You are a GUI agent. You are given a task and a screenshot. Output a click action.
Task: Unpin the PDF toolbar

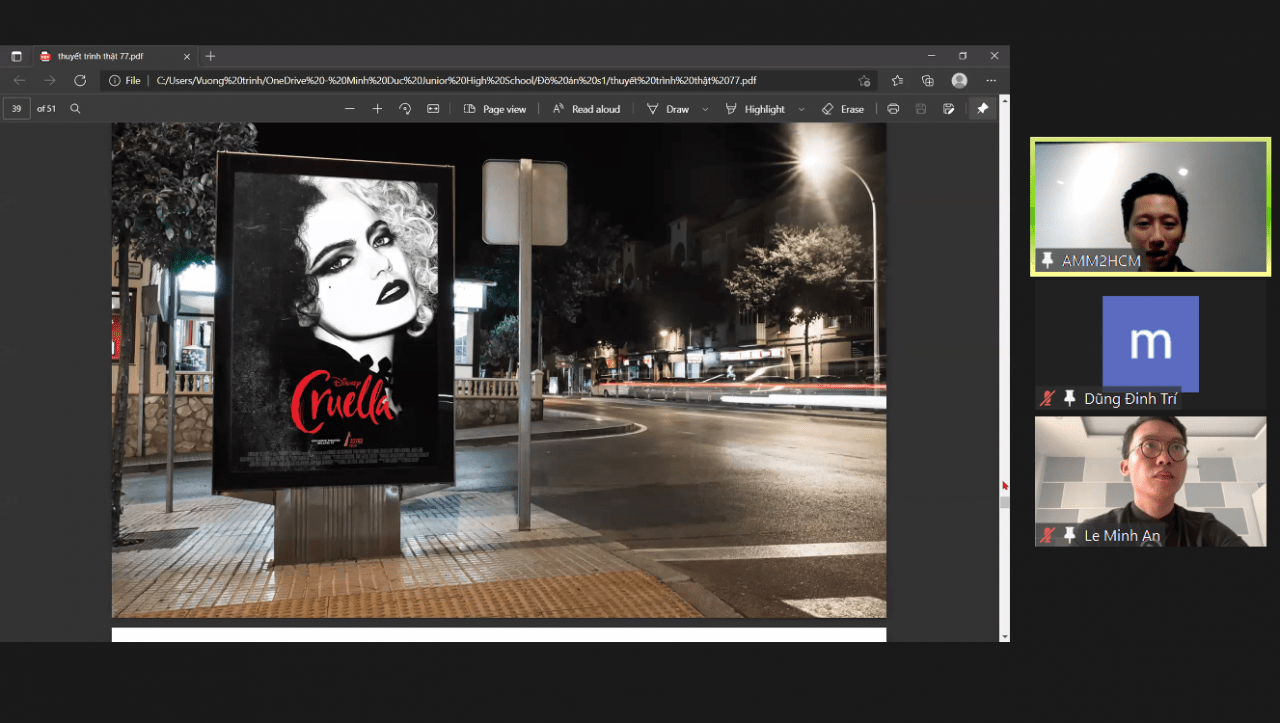point(982,109)
